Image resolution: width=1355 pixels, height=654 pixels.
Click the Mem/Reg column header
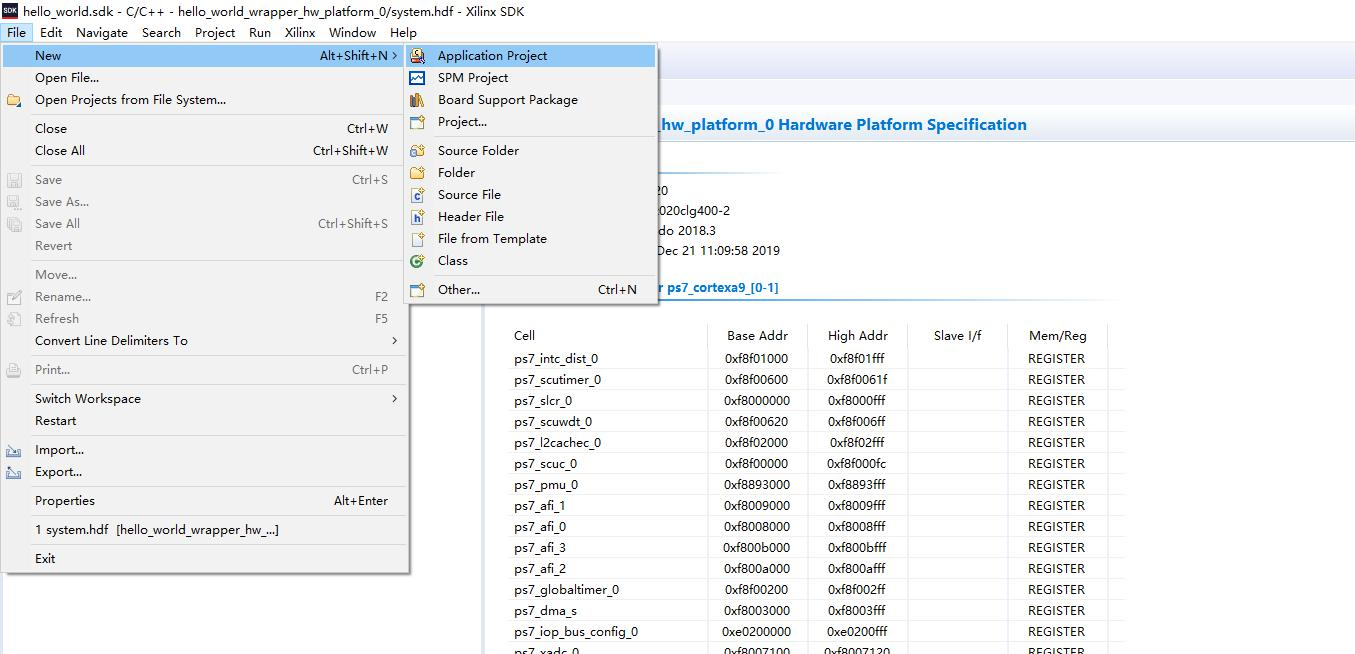pos(1057,336)
